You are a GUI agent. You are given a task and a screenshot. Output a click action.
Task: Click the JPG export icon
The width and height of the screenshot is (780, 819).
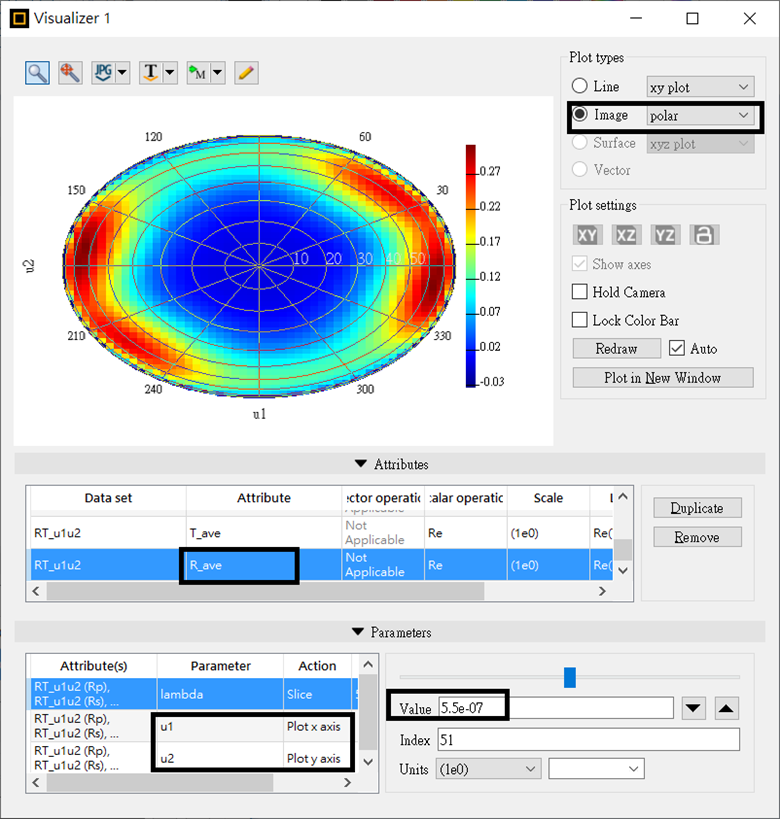tap(103, 73)
